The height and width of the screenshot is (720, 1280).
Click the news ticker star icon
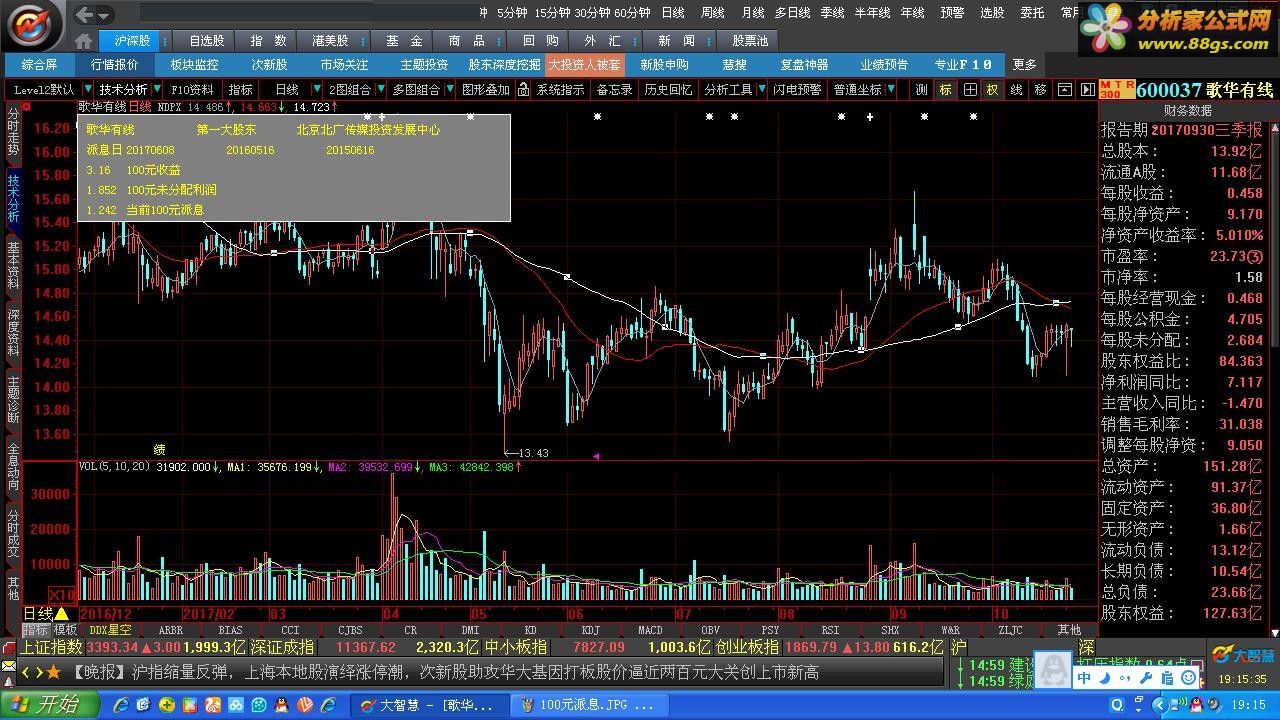tap(53, 672)
